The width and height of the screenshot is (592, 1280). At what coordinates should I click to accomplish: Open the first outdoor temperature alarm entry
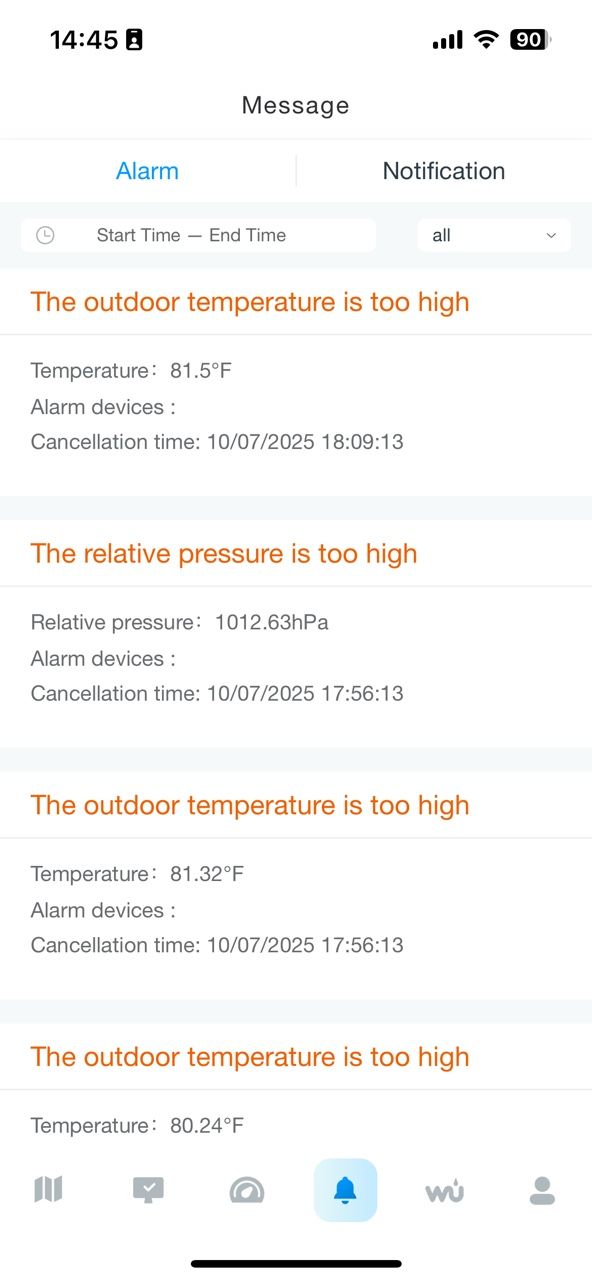250,302
